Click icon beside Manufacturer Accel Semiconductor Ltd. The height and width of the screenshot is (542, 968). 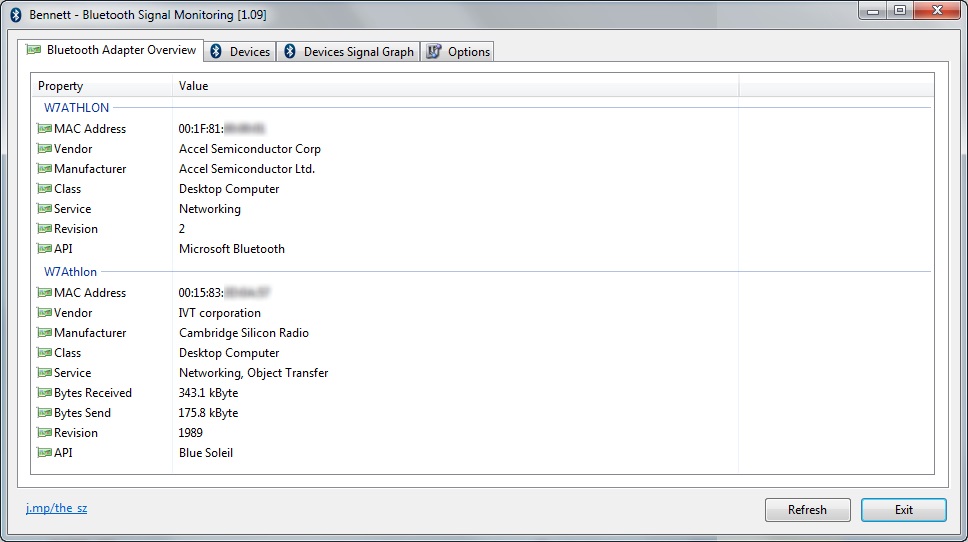click(44, 169)
